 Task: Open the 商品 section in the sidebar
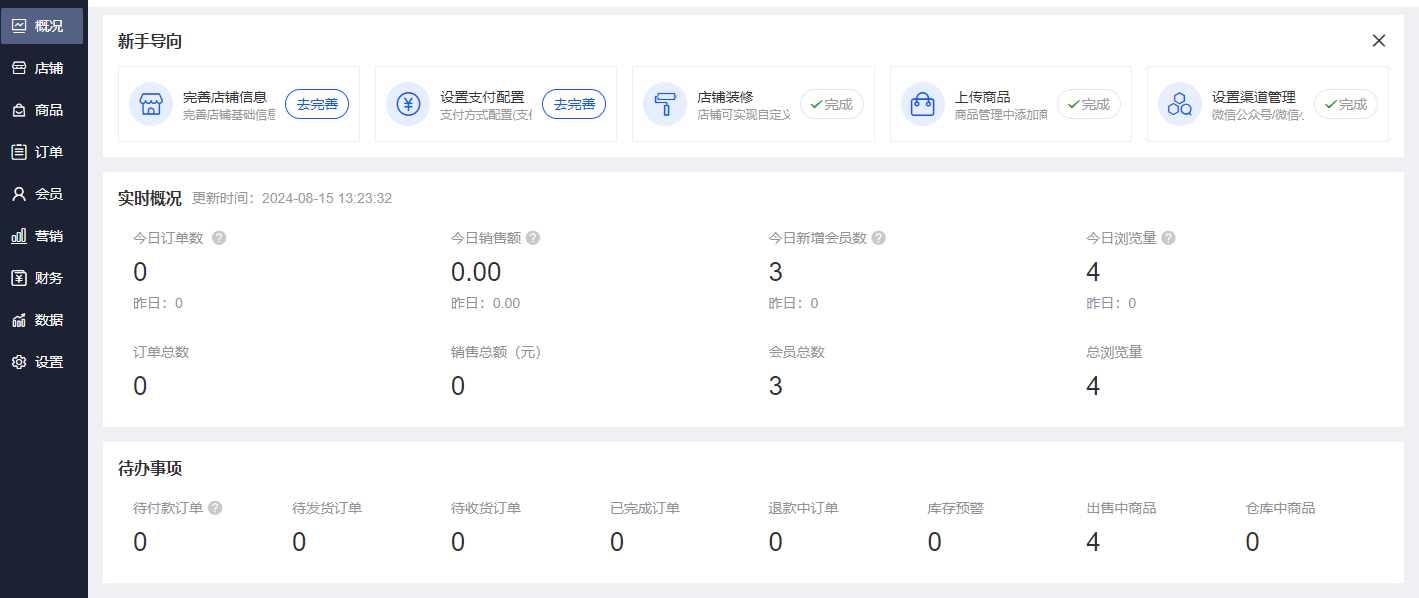[44, 109]
